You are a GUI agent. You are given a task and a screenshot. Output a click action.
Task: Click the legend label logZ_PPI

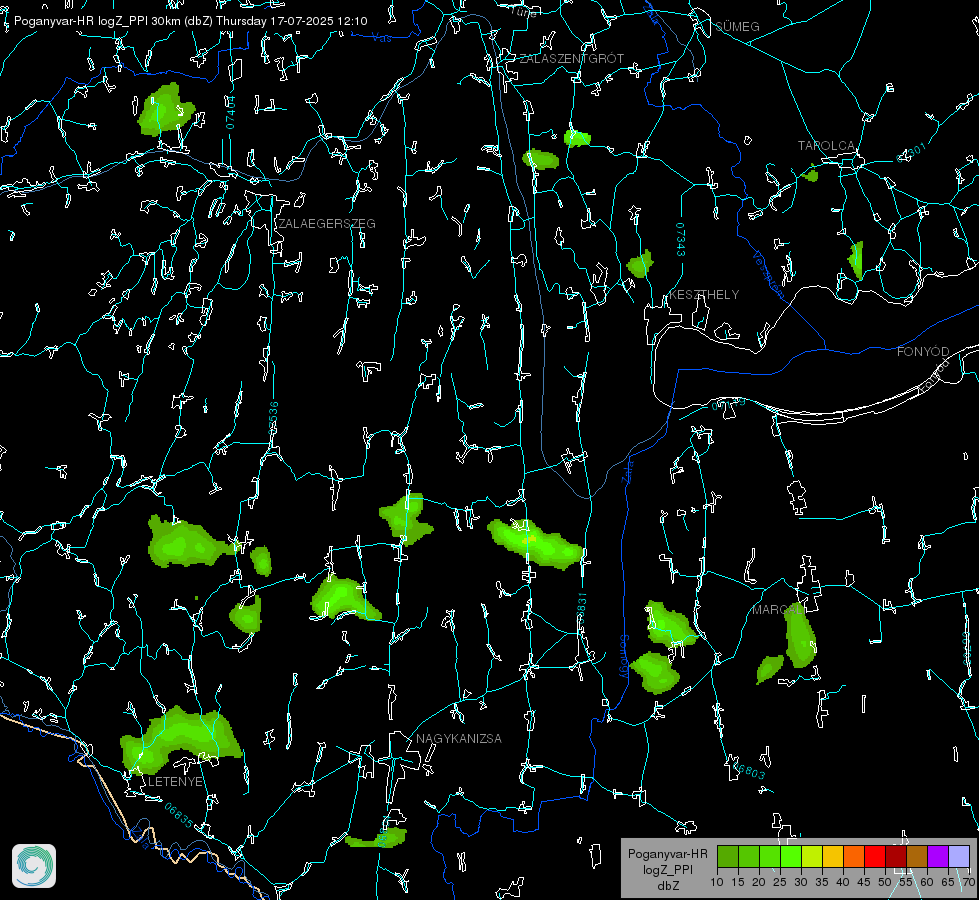[x=667, y=869]
